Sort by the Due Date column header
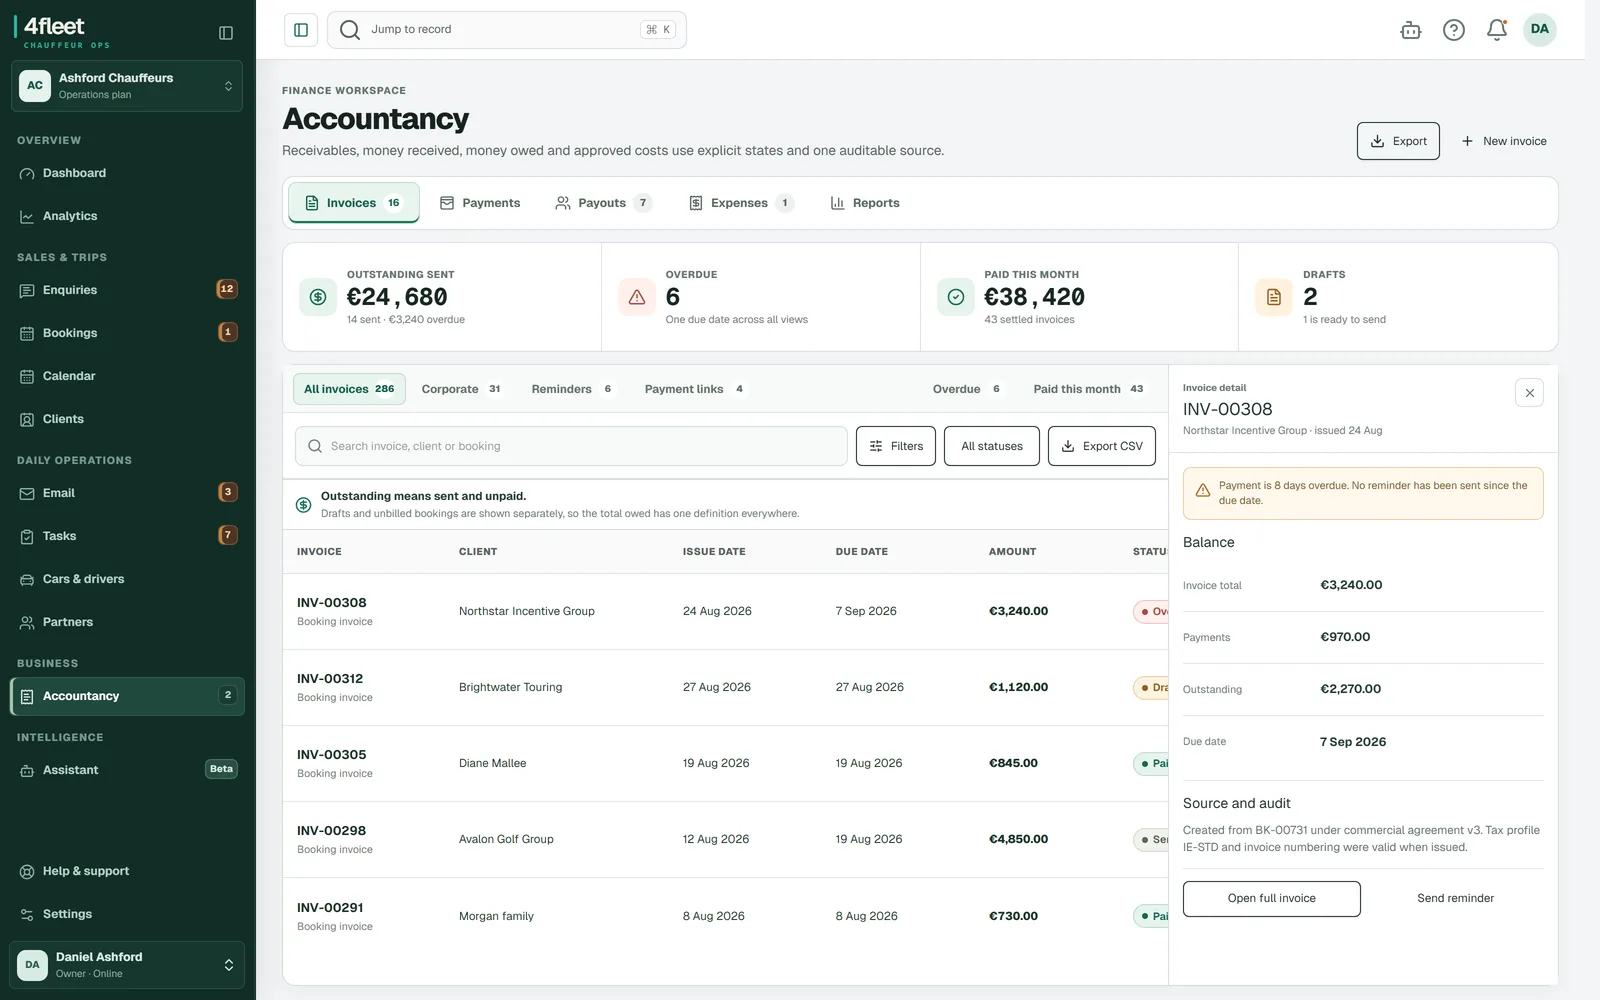 pos(862,552)
